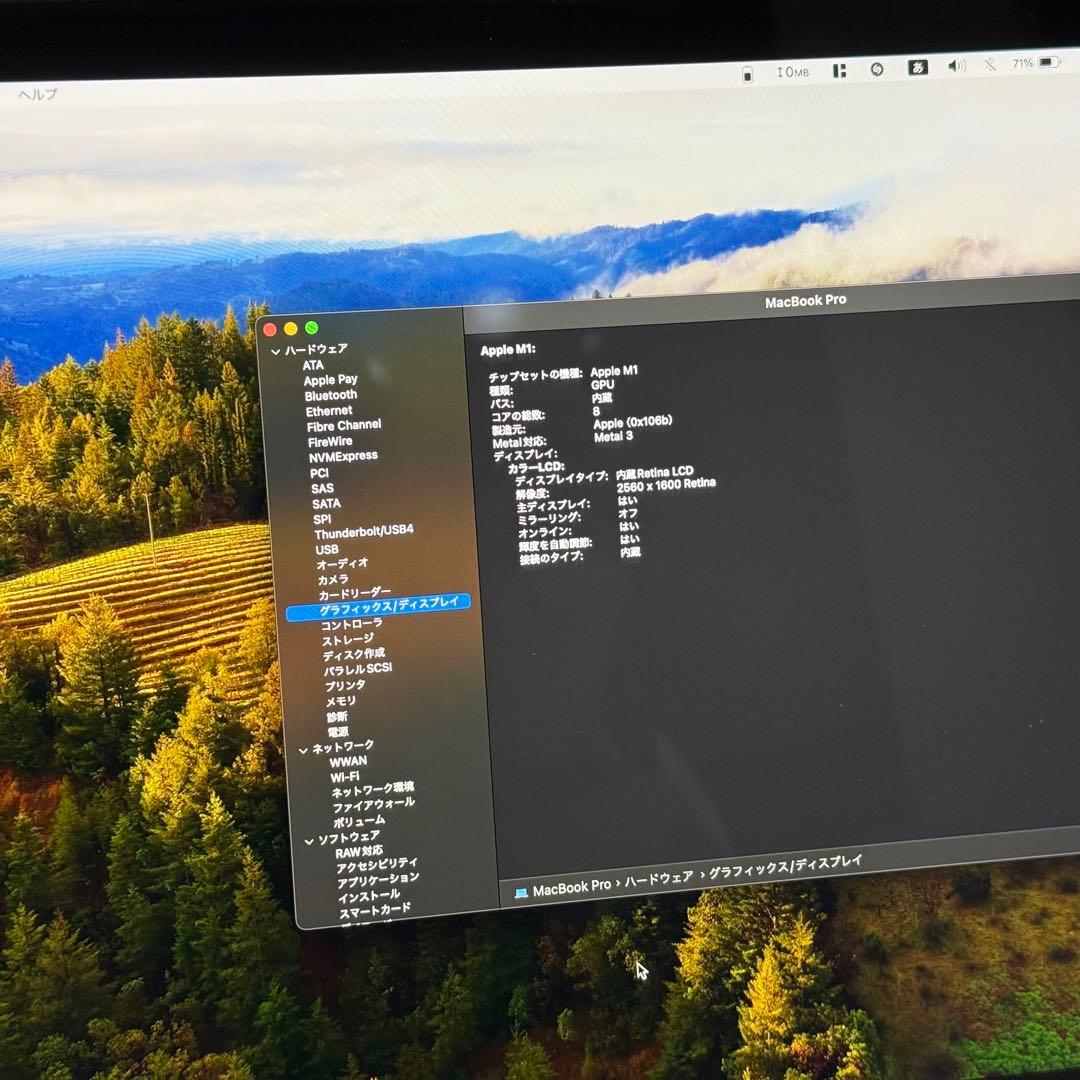The width and height of the screenshot is (1080, 1080).
Task: Click MacBook Pro in the path bar
Action: [x=572, y=887]
